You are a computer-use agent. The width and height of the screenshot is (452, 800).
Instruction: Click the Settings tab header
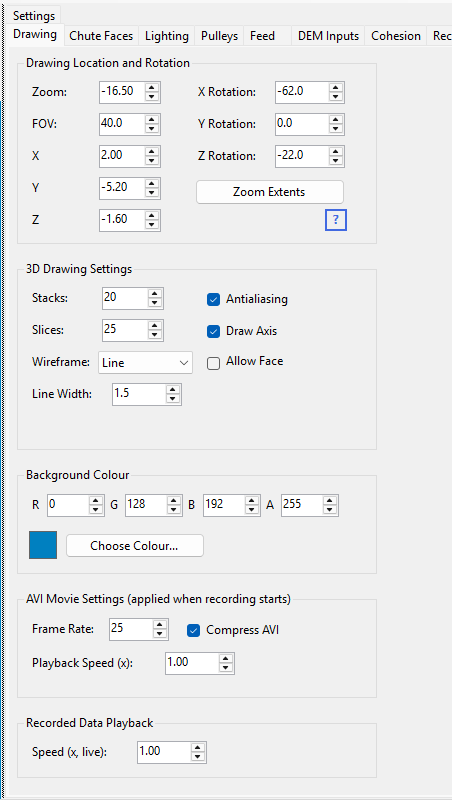coord(34,16)
